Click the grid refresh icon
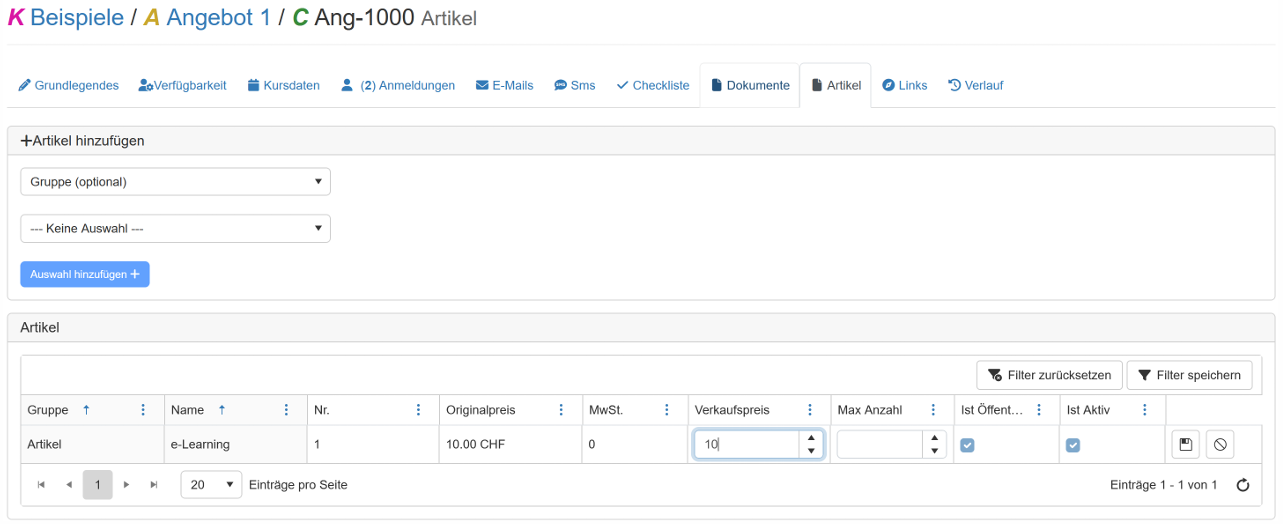This screenshot has width=1283, height=524. coord(1243,485)
